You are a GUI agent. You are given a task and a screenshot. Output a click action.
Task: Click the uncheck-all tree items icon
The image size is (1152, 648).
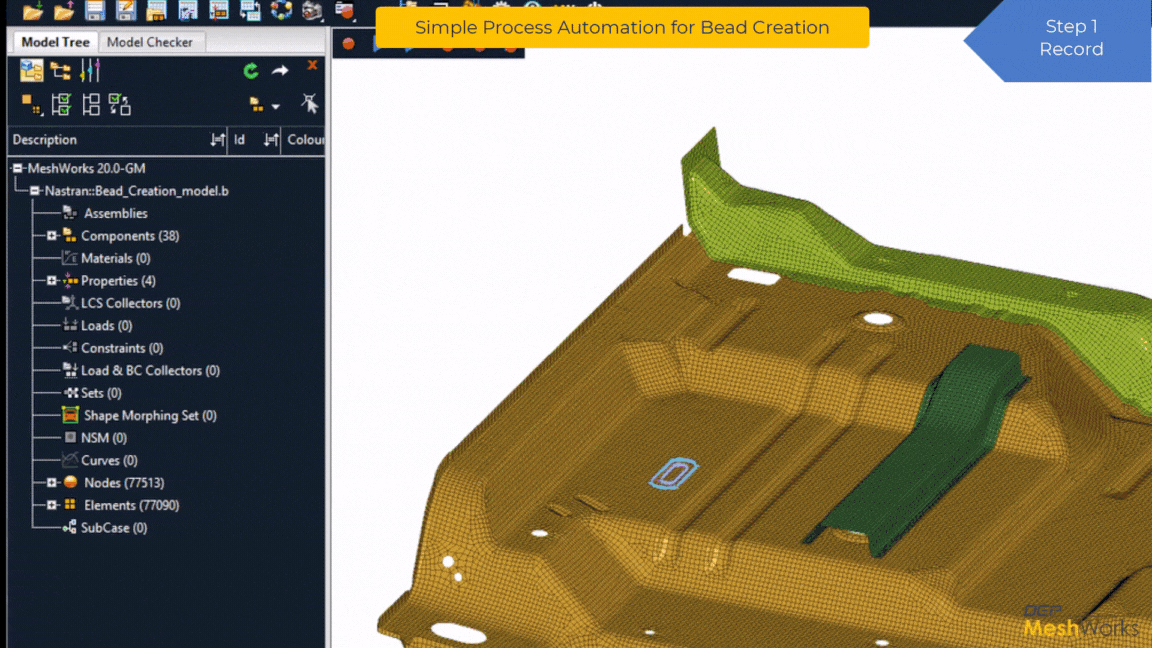coord(91,104)
